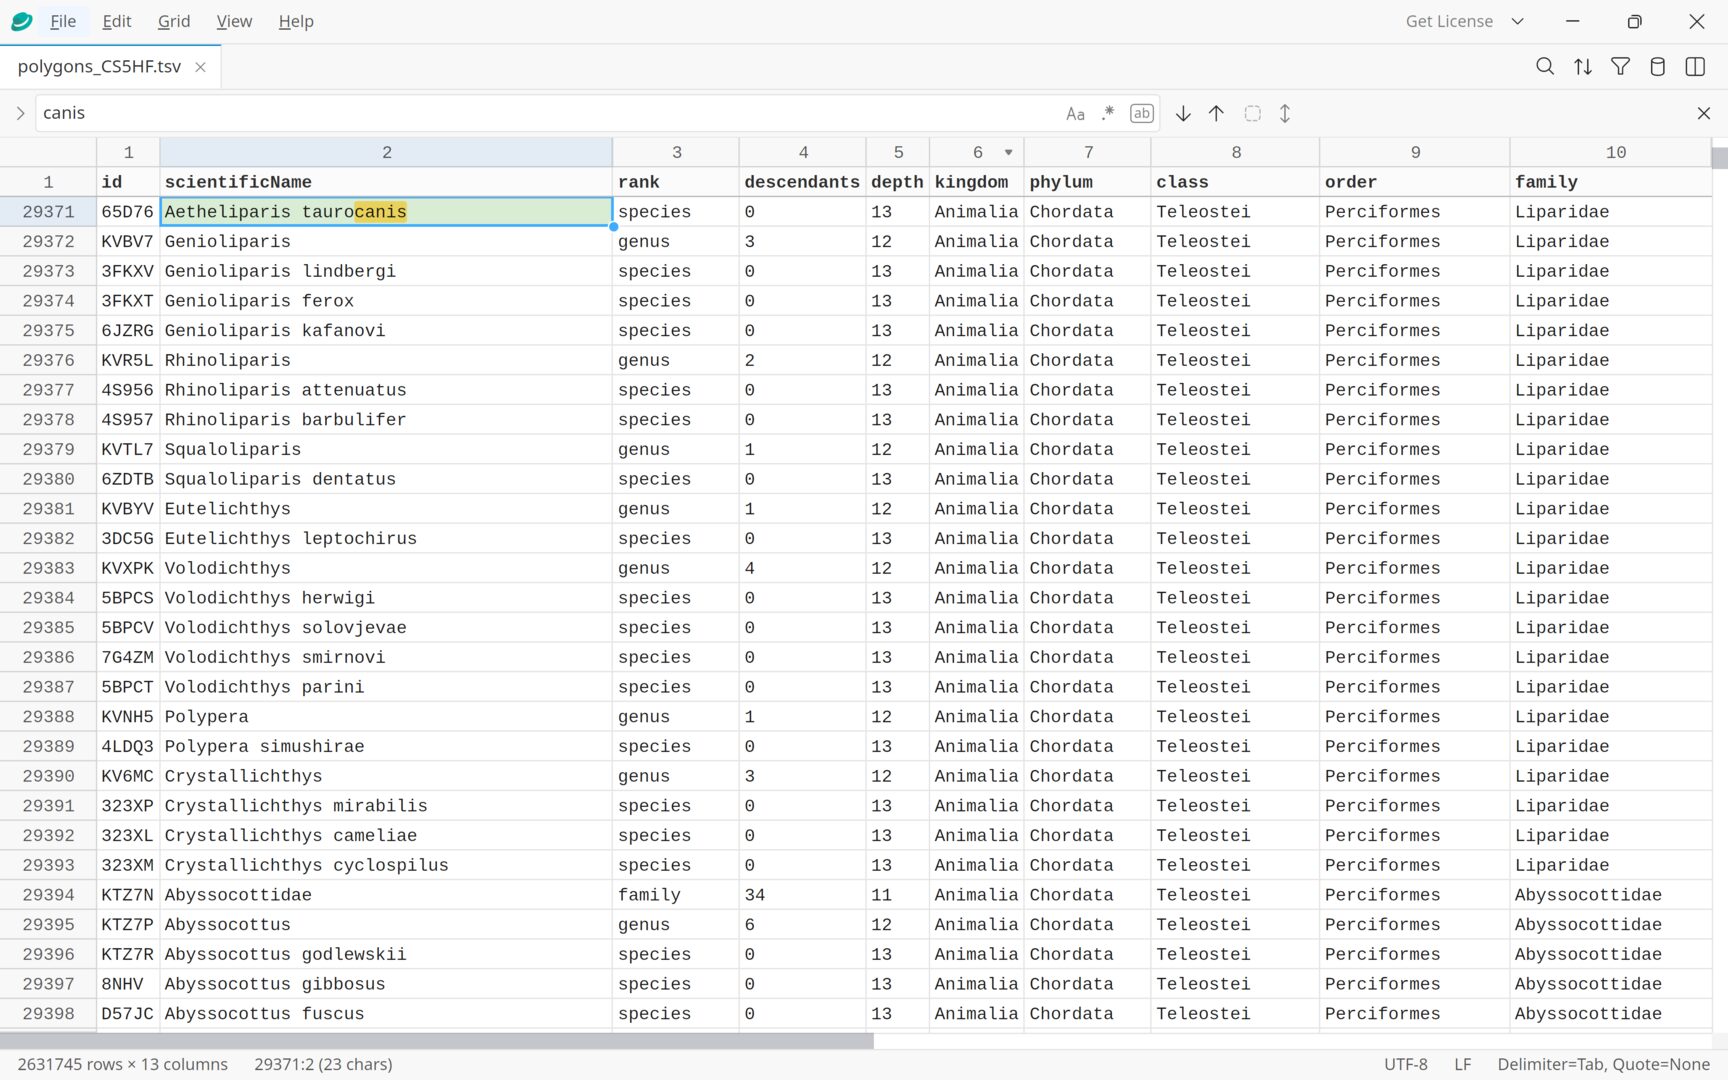Select the cell Polypera simushirae

click(x=386, y=746)
